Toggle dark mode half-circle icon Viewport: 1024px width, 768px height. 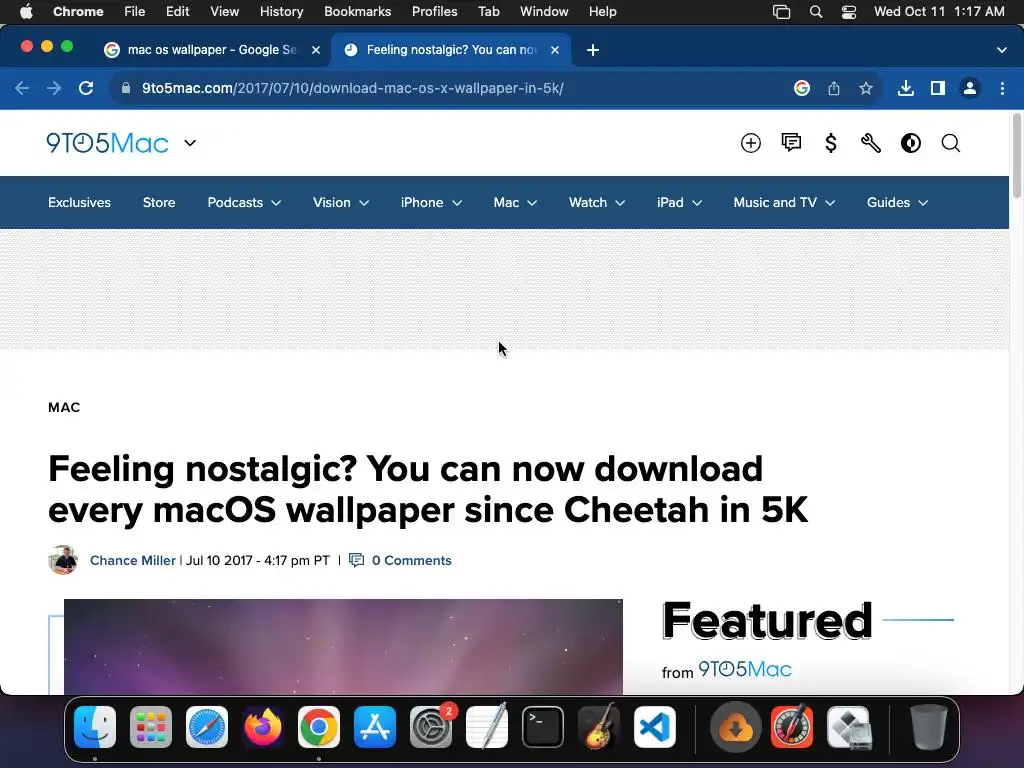pos(911,143)
